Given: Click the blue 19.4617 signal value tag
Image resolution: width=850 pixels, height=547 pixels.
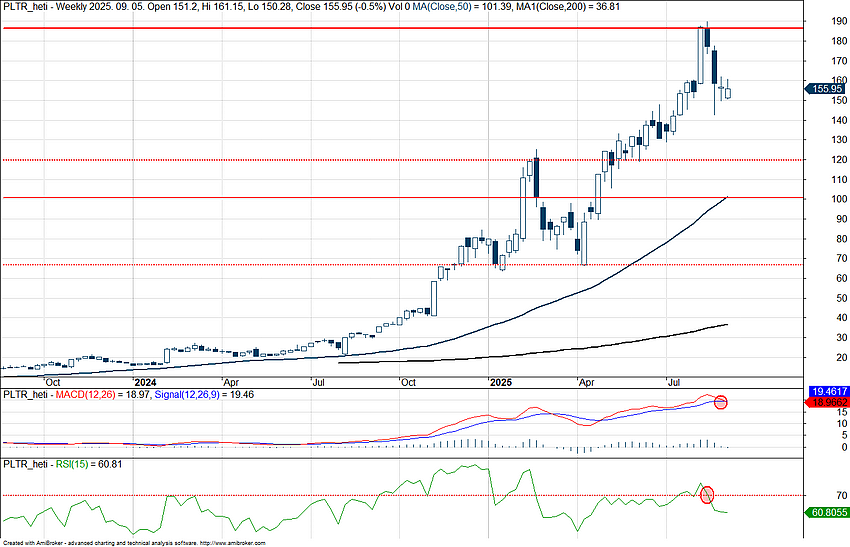Looking at the screenshot, I should 828,391.
